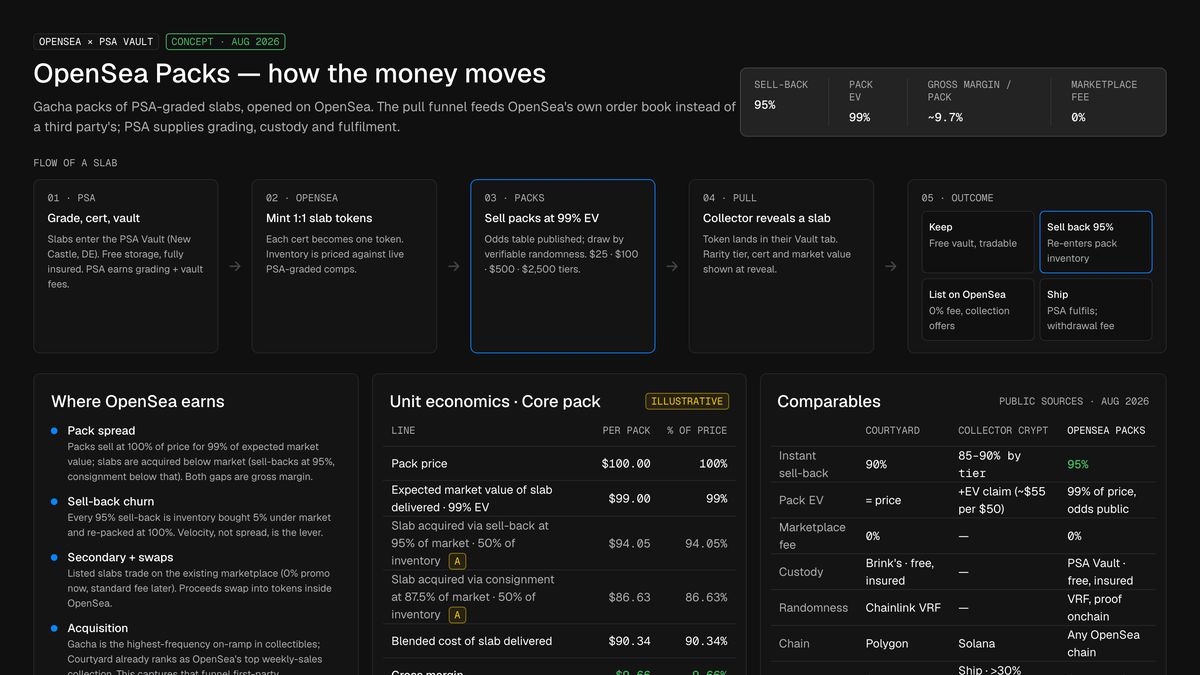Click the PACK EV 99% stat
The image size is (1200, 675).
pos(866,101)
